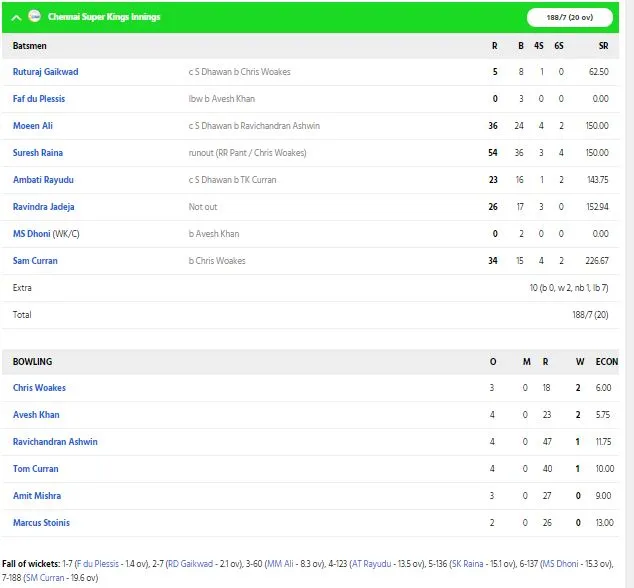The width and height of the screenshot is (634, 588).
Task: Open the Sam Curran batsman link
Action: (x=35, y=261)
